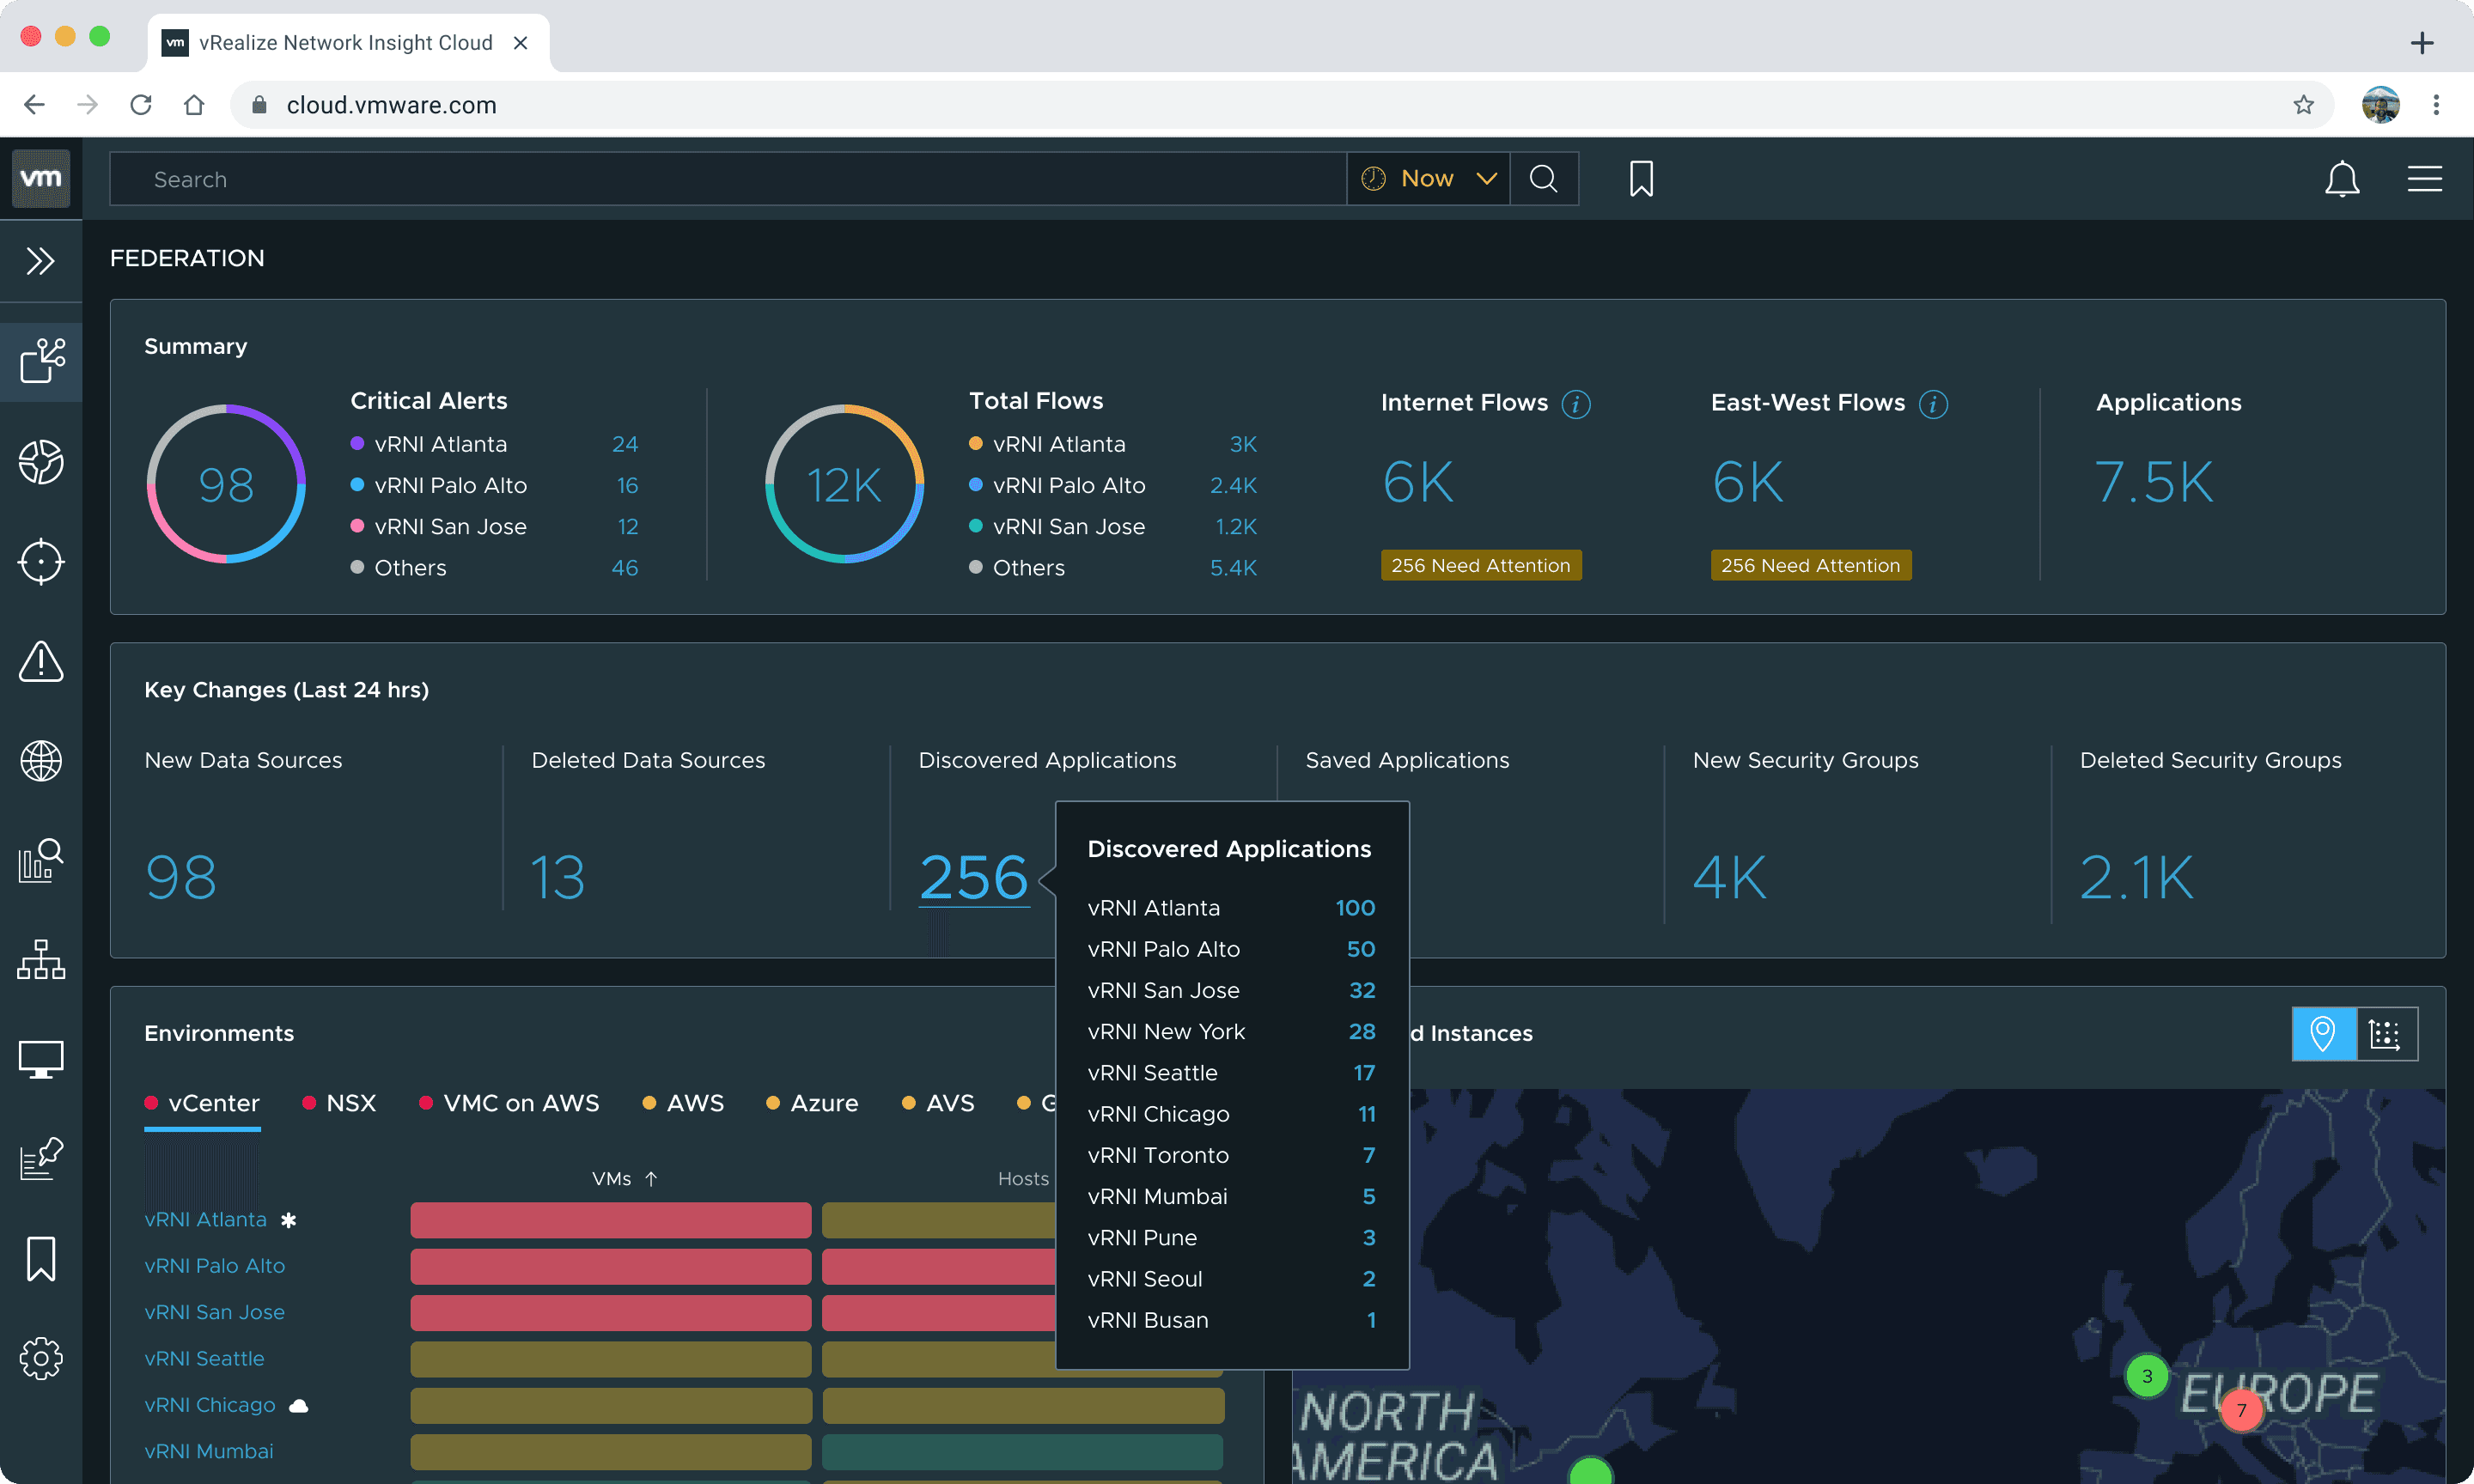Open the notifications bell
Screen dimensions: 2474x1484
tap(2341, 179)
